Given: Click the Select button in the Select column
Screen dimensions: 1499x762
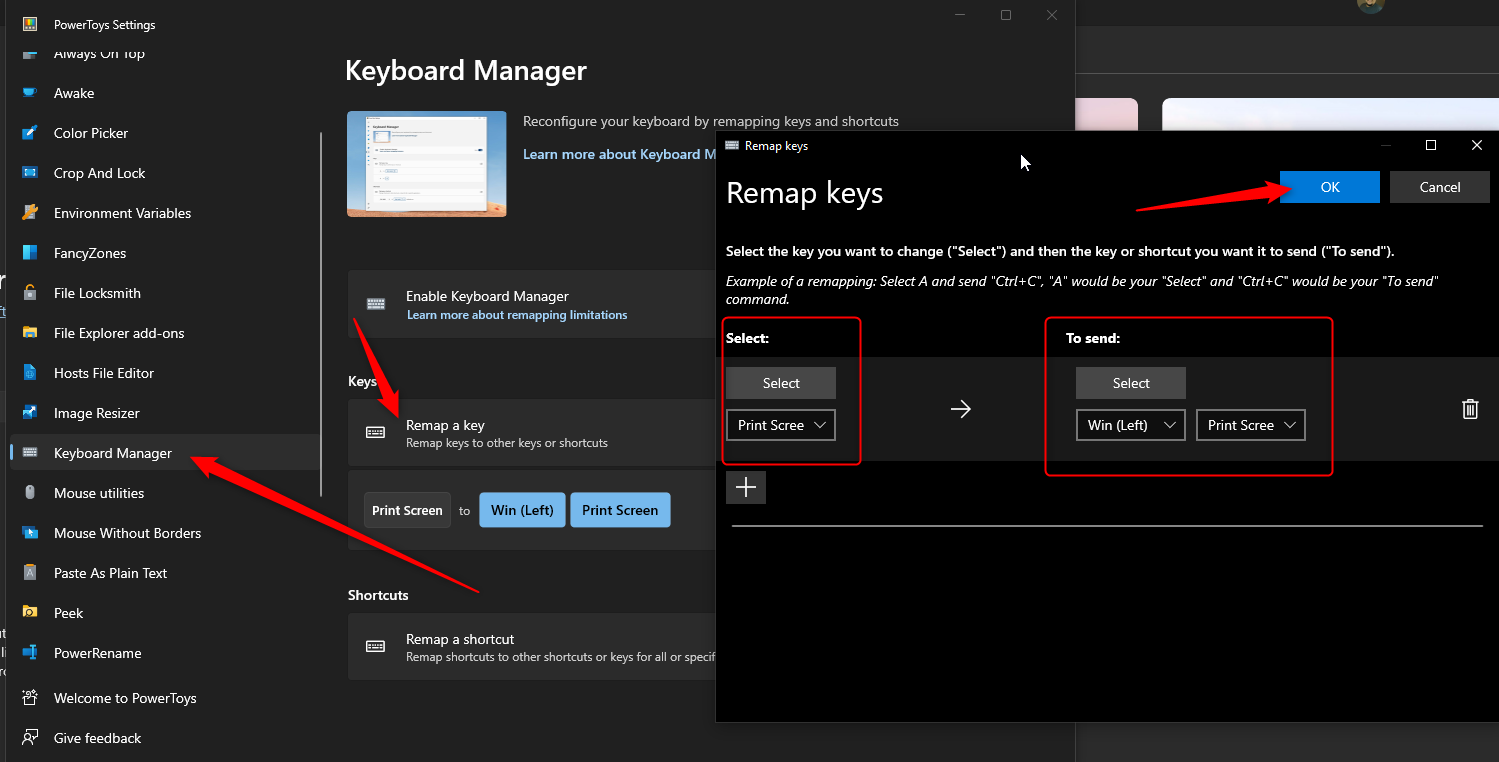Looking at the screenshot, I should click(780, 383).
